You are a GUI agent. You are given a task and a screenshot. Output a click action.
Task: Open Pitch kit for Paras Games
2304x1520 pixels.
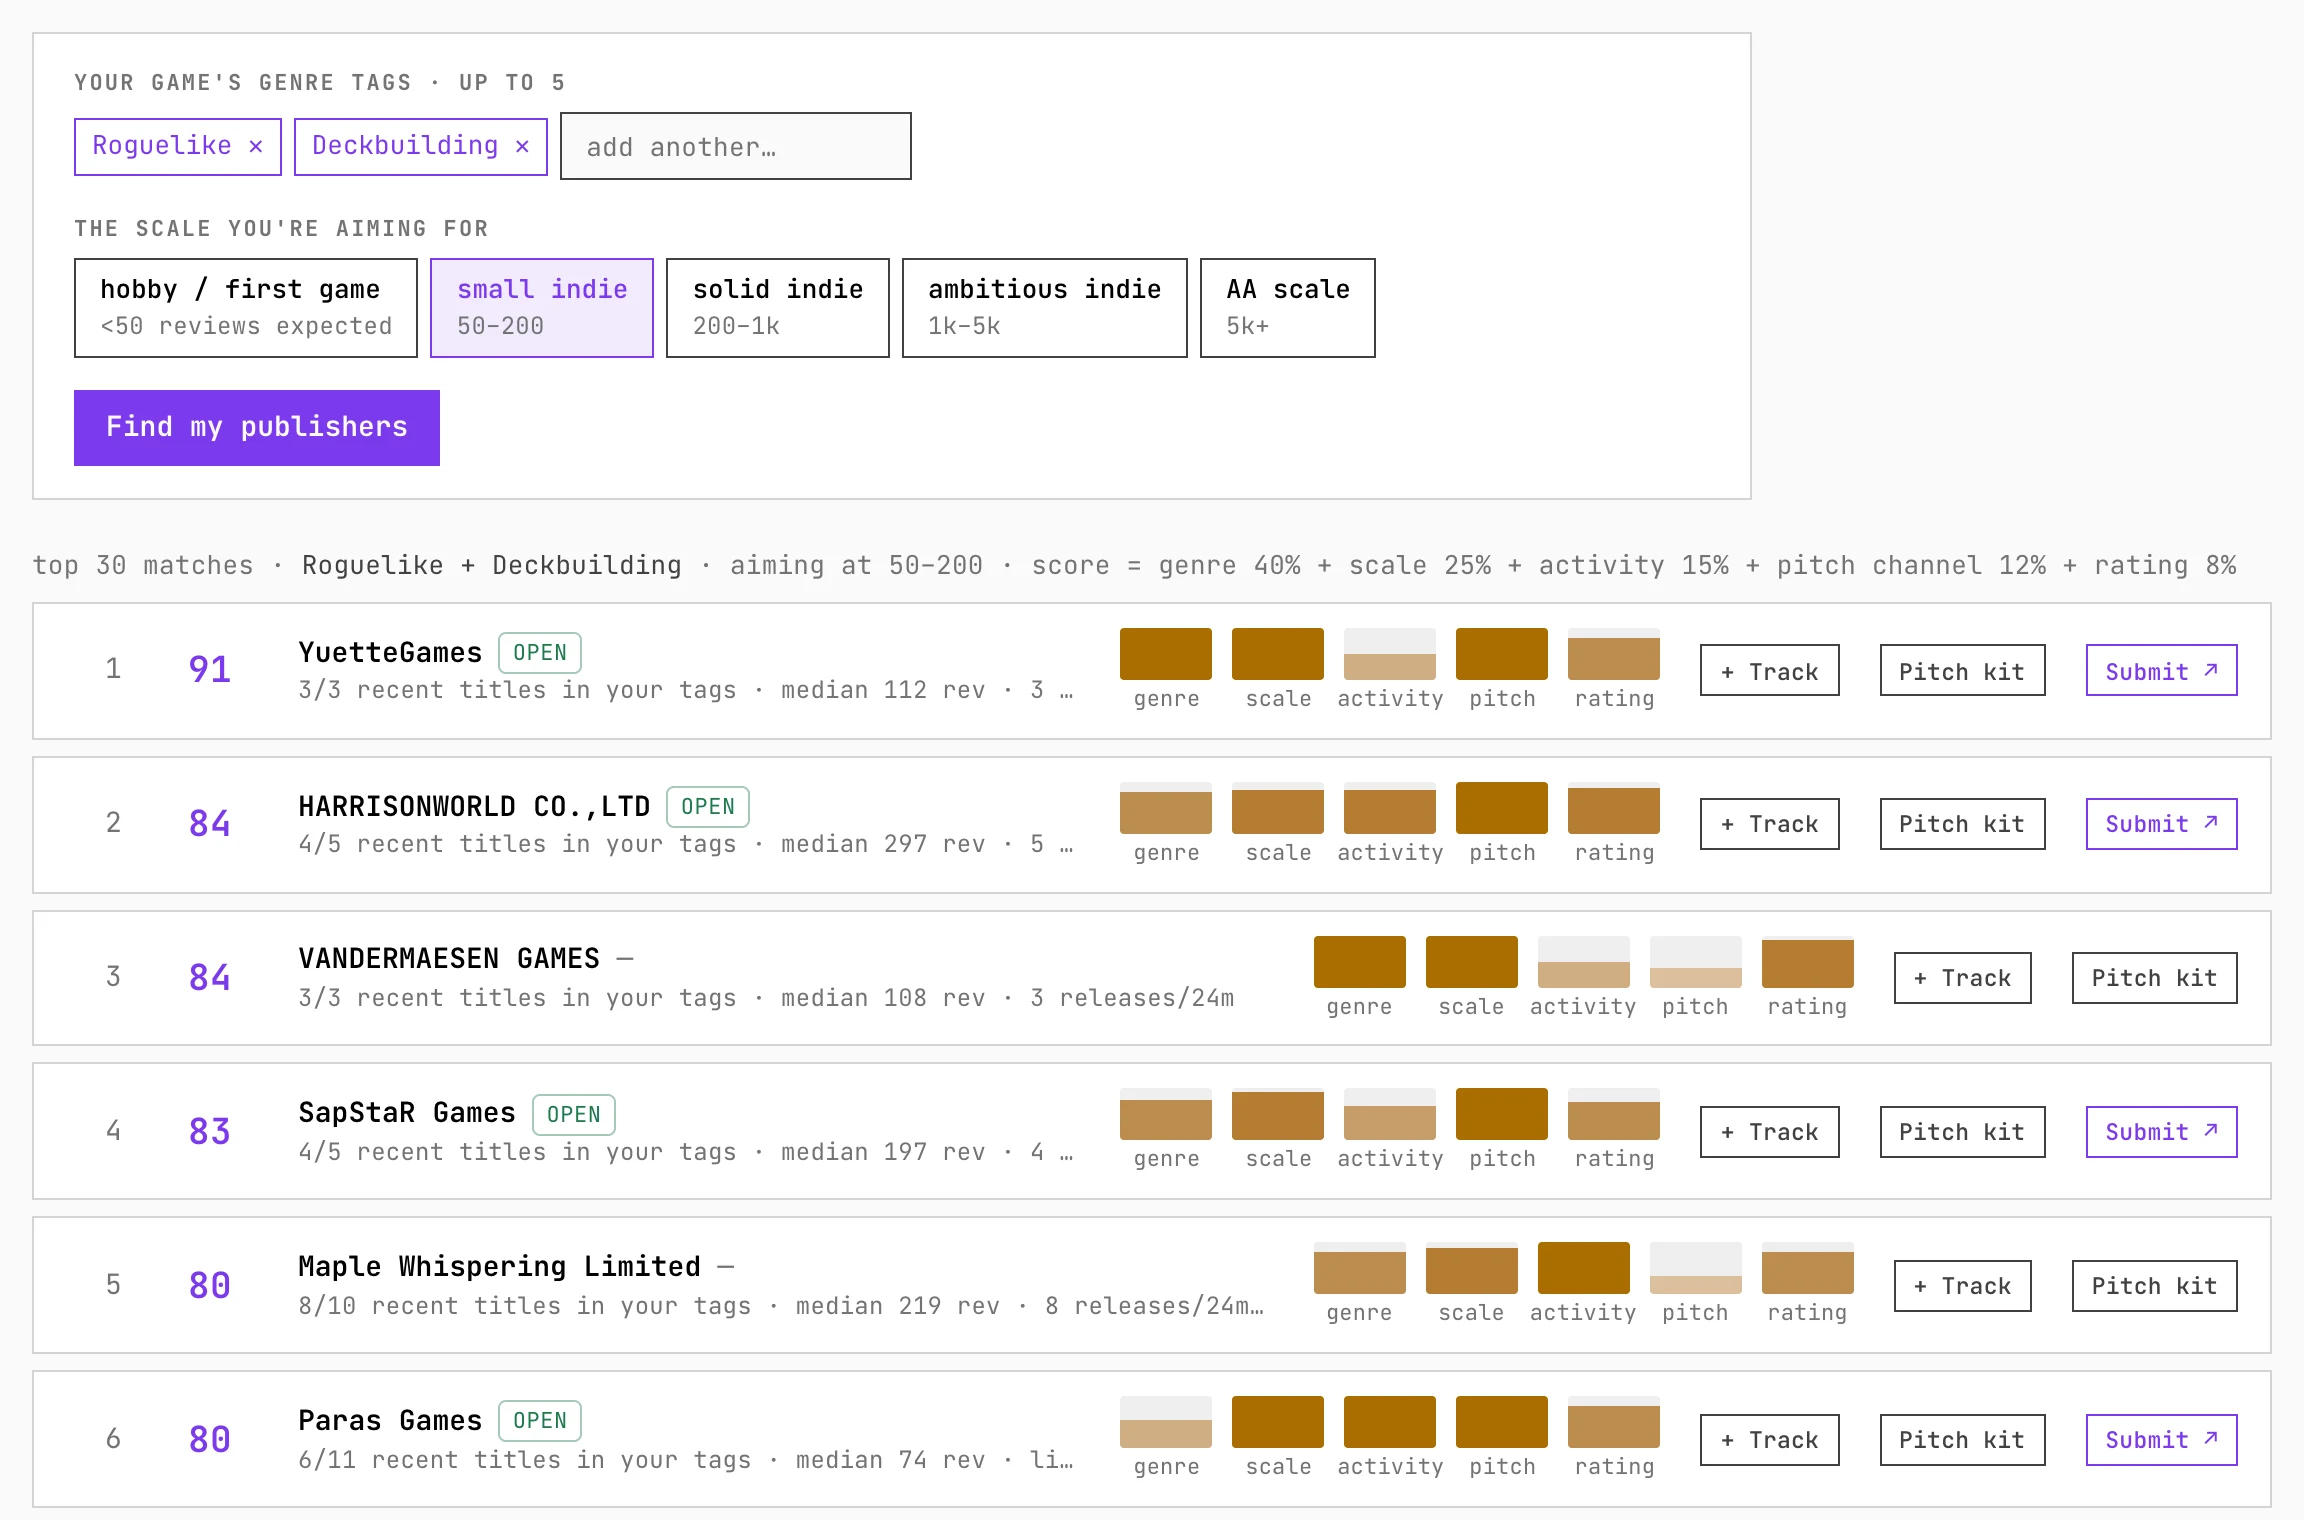(1962, 1440)
